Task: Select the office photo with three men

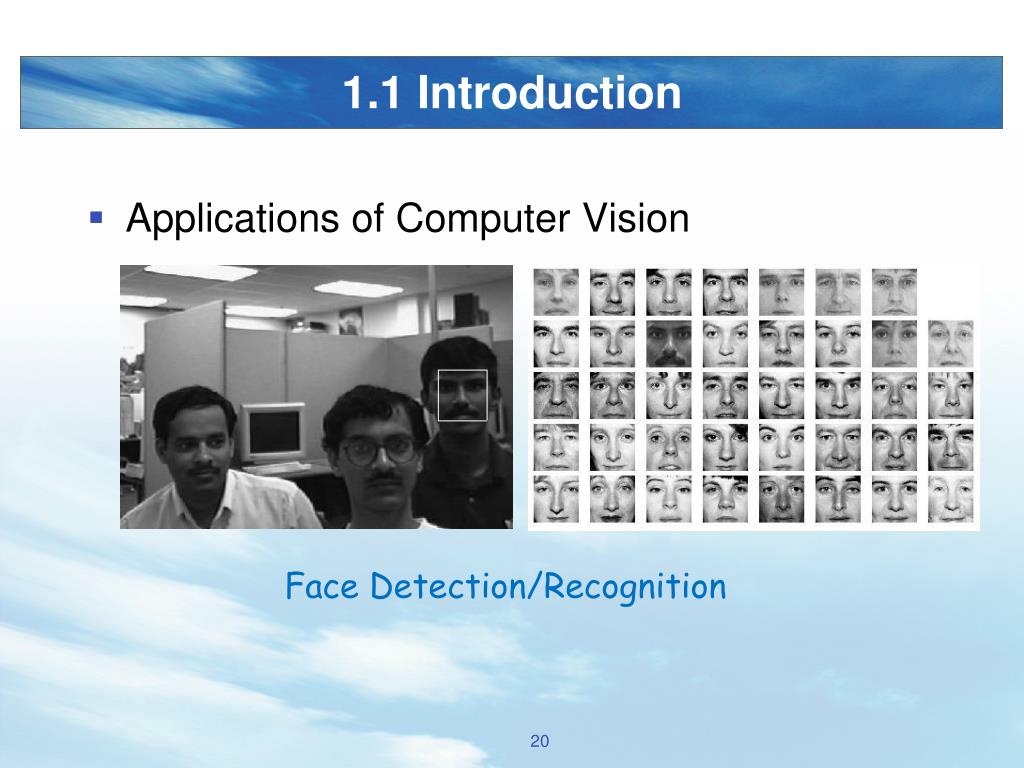Action: coord(316,396)
